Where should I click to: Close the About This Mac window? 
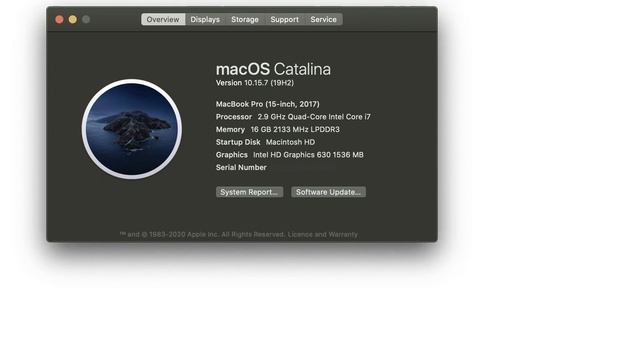point(59,19)
